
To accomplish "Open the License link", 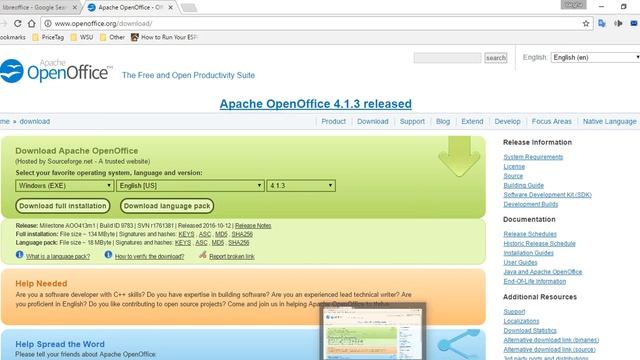I will tap(514, 167).
